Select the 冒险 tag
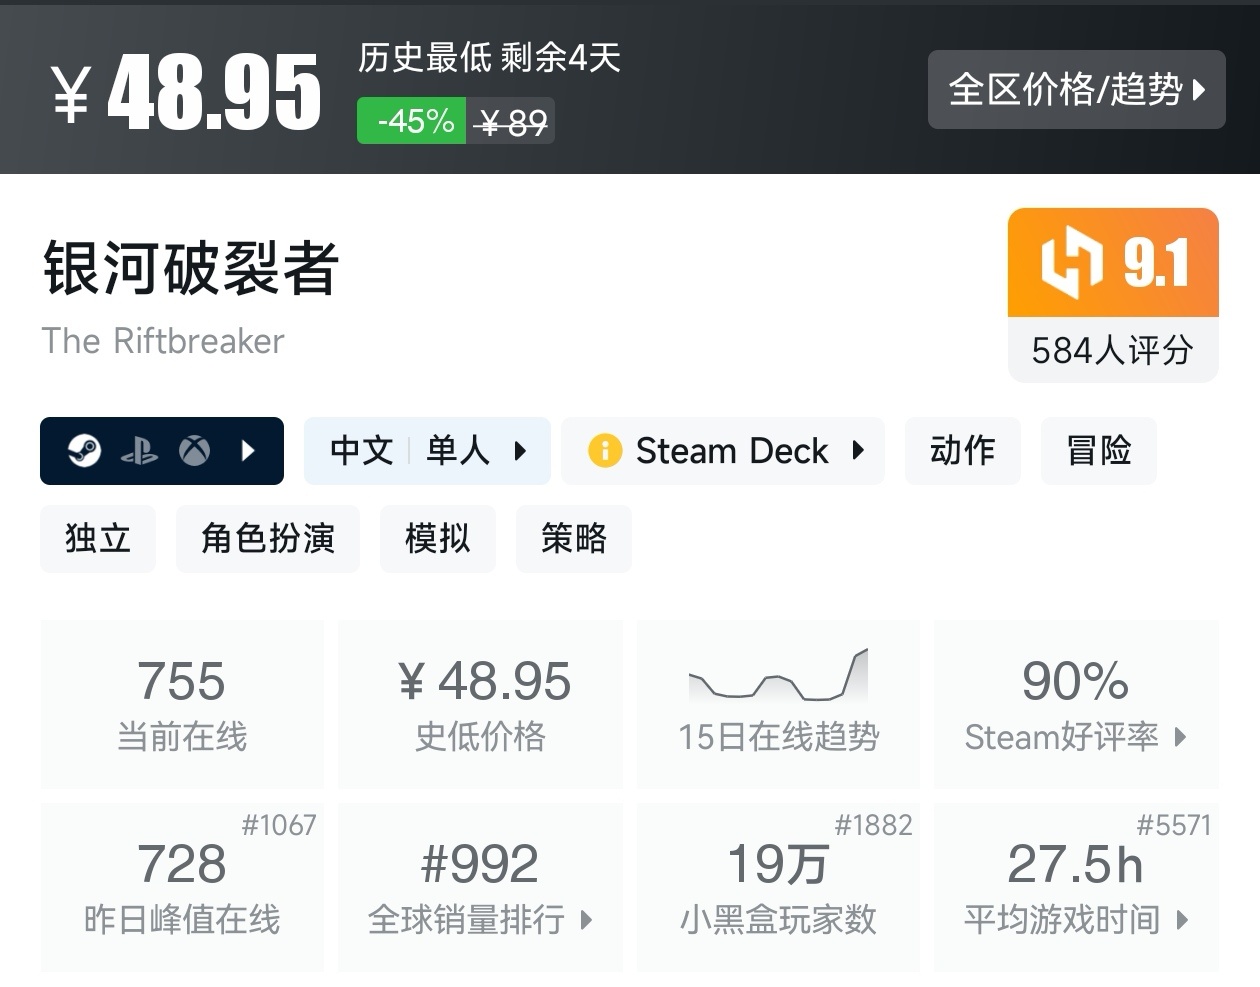The width and height of the screenshot is (1260, 987). tap(1098, 451)
